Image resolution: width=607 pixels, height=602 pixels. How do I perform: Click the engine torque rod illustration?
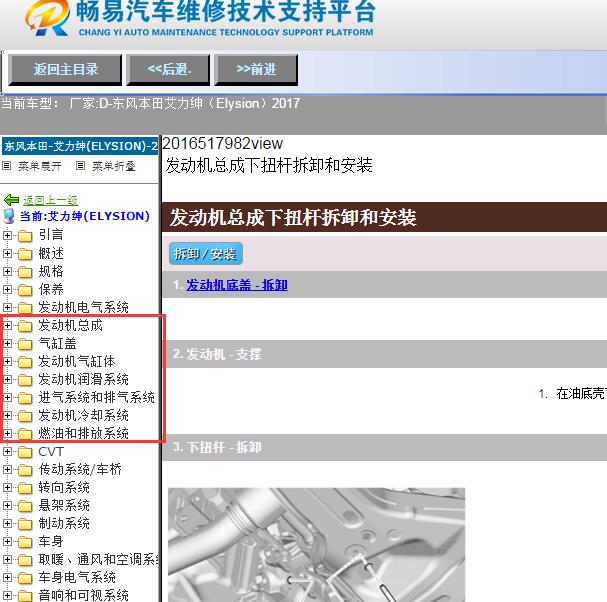coord(316,545)
